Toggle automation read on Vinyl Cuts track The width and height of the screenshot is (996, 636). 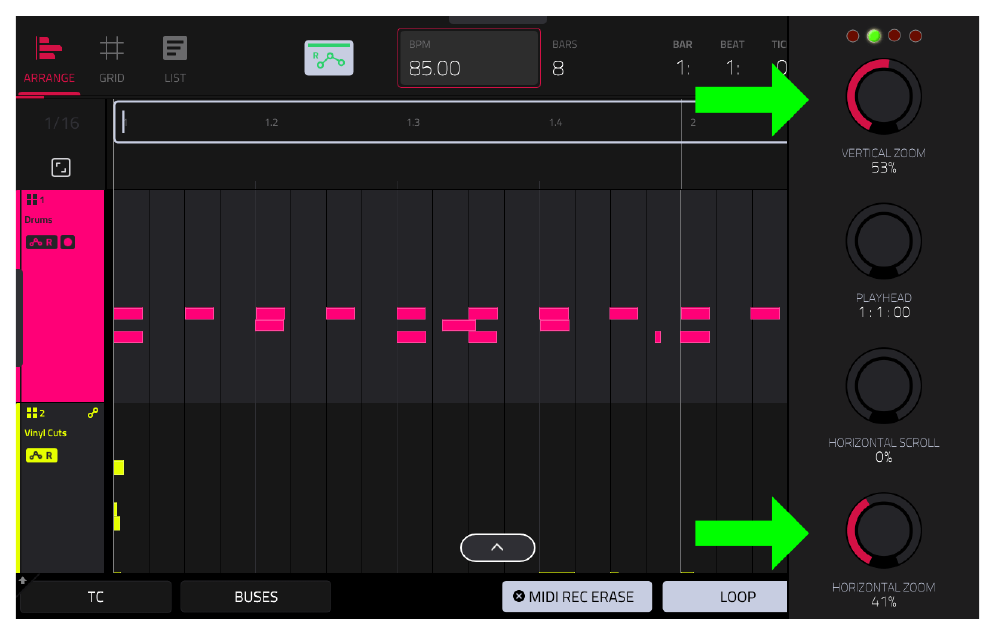[42, 456]
